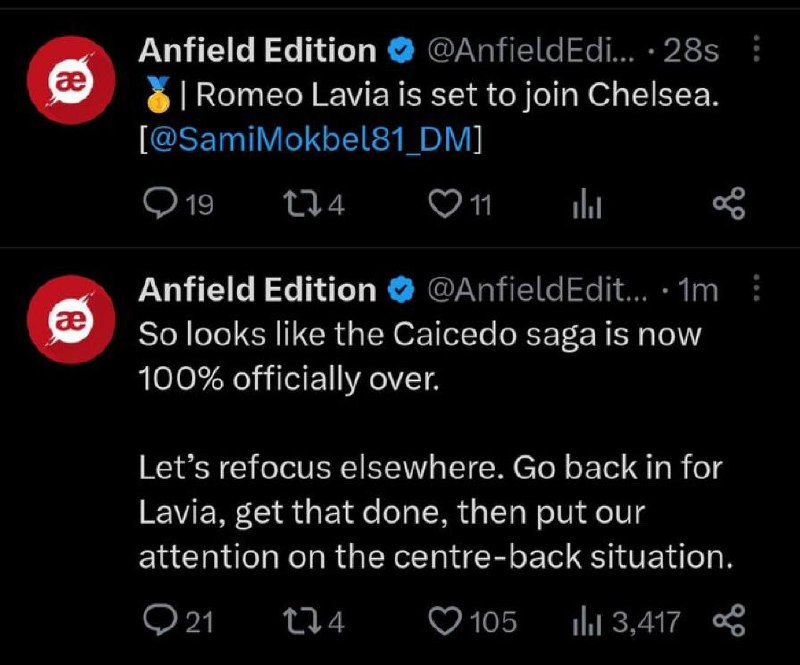The image size is (800, 665).
Task: Open more options on the Lavia tweet
Action: [756, 47]
